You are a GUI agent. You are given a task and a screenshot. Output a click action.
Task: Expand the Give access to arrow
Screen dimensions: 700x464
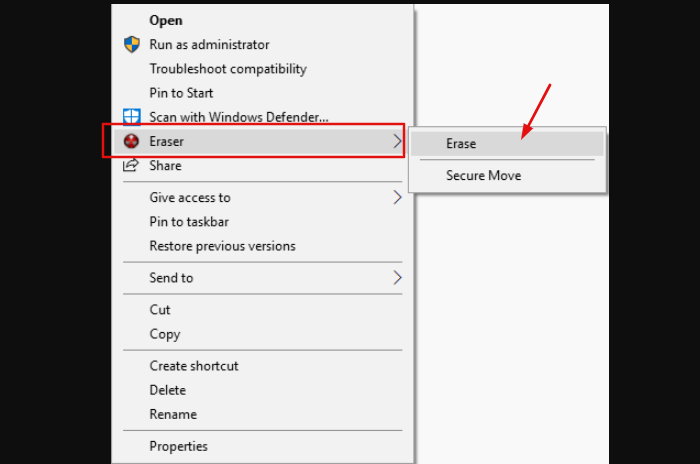coord(397,198)
